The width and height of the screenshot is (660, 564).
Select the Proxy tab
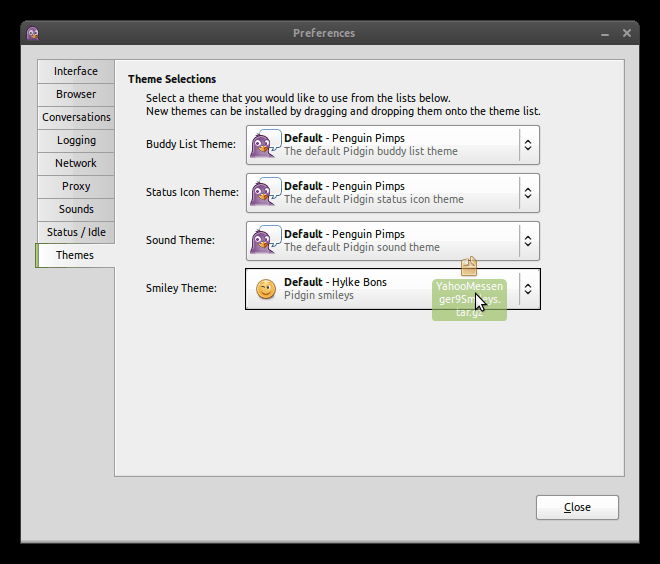(76, 186)
